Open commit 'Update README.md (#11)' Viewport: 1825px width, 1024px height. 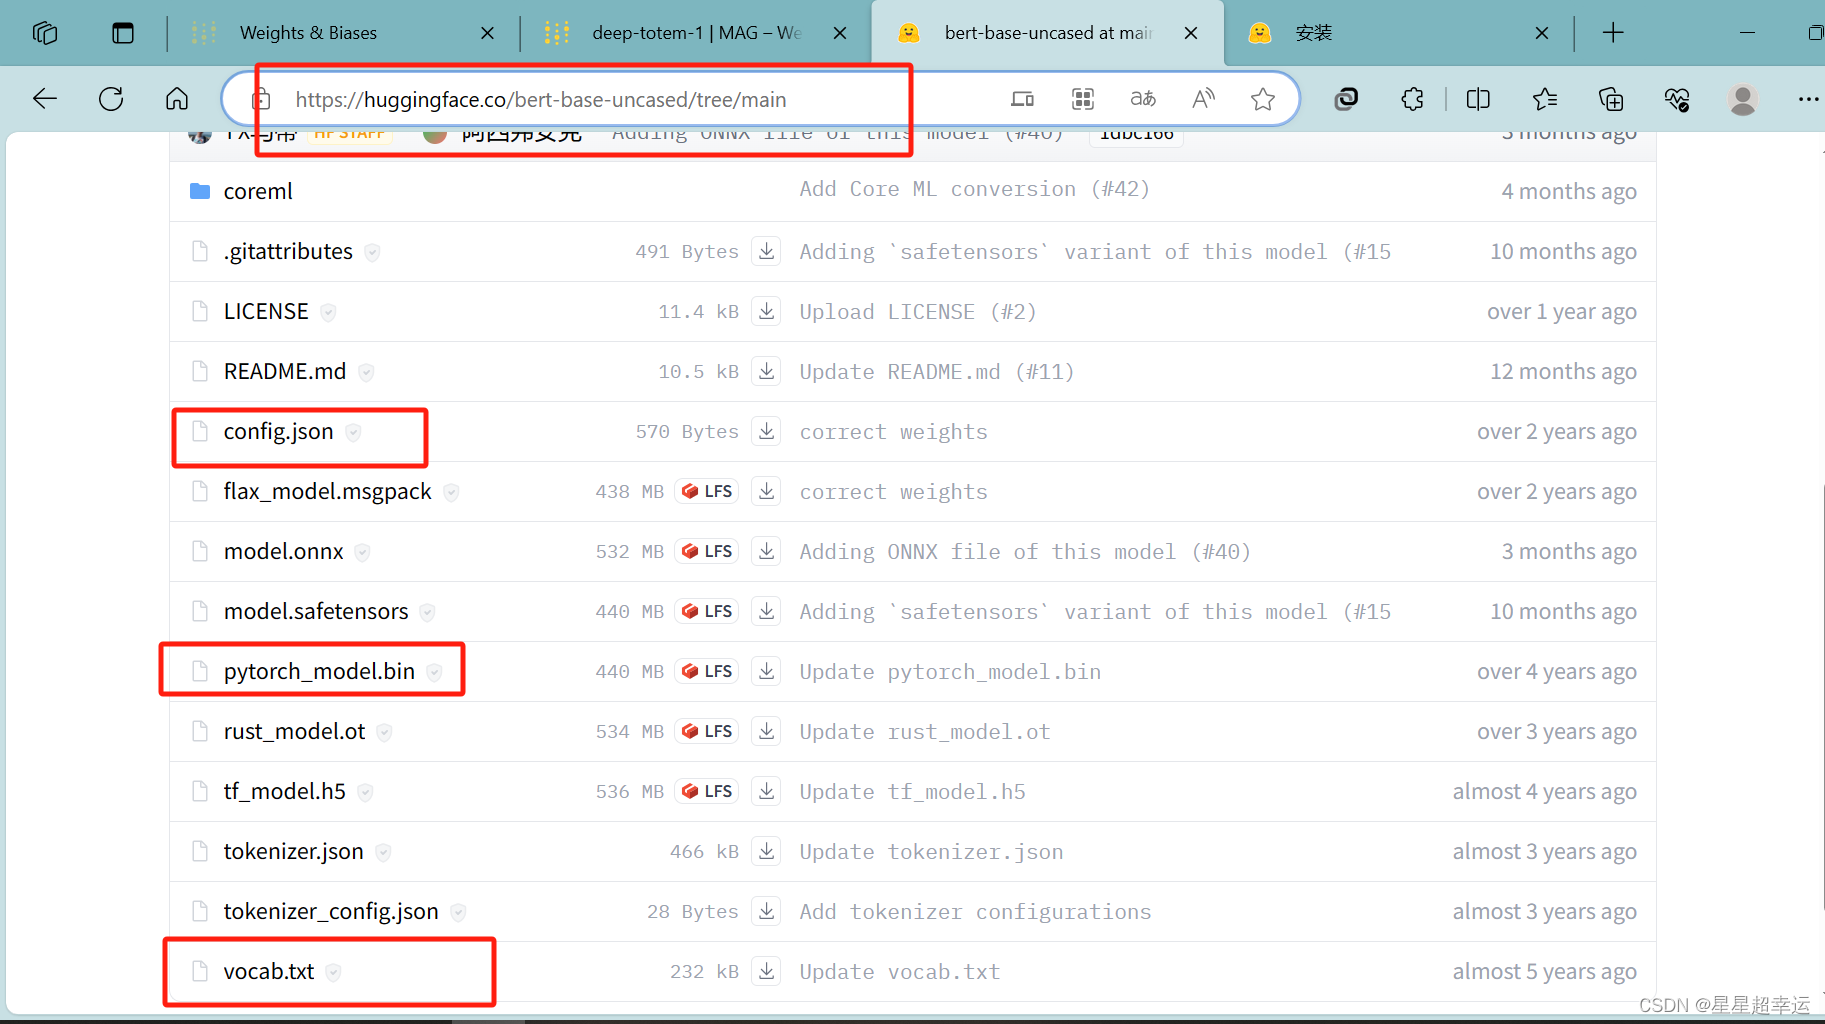tap(936, 371)
